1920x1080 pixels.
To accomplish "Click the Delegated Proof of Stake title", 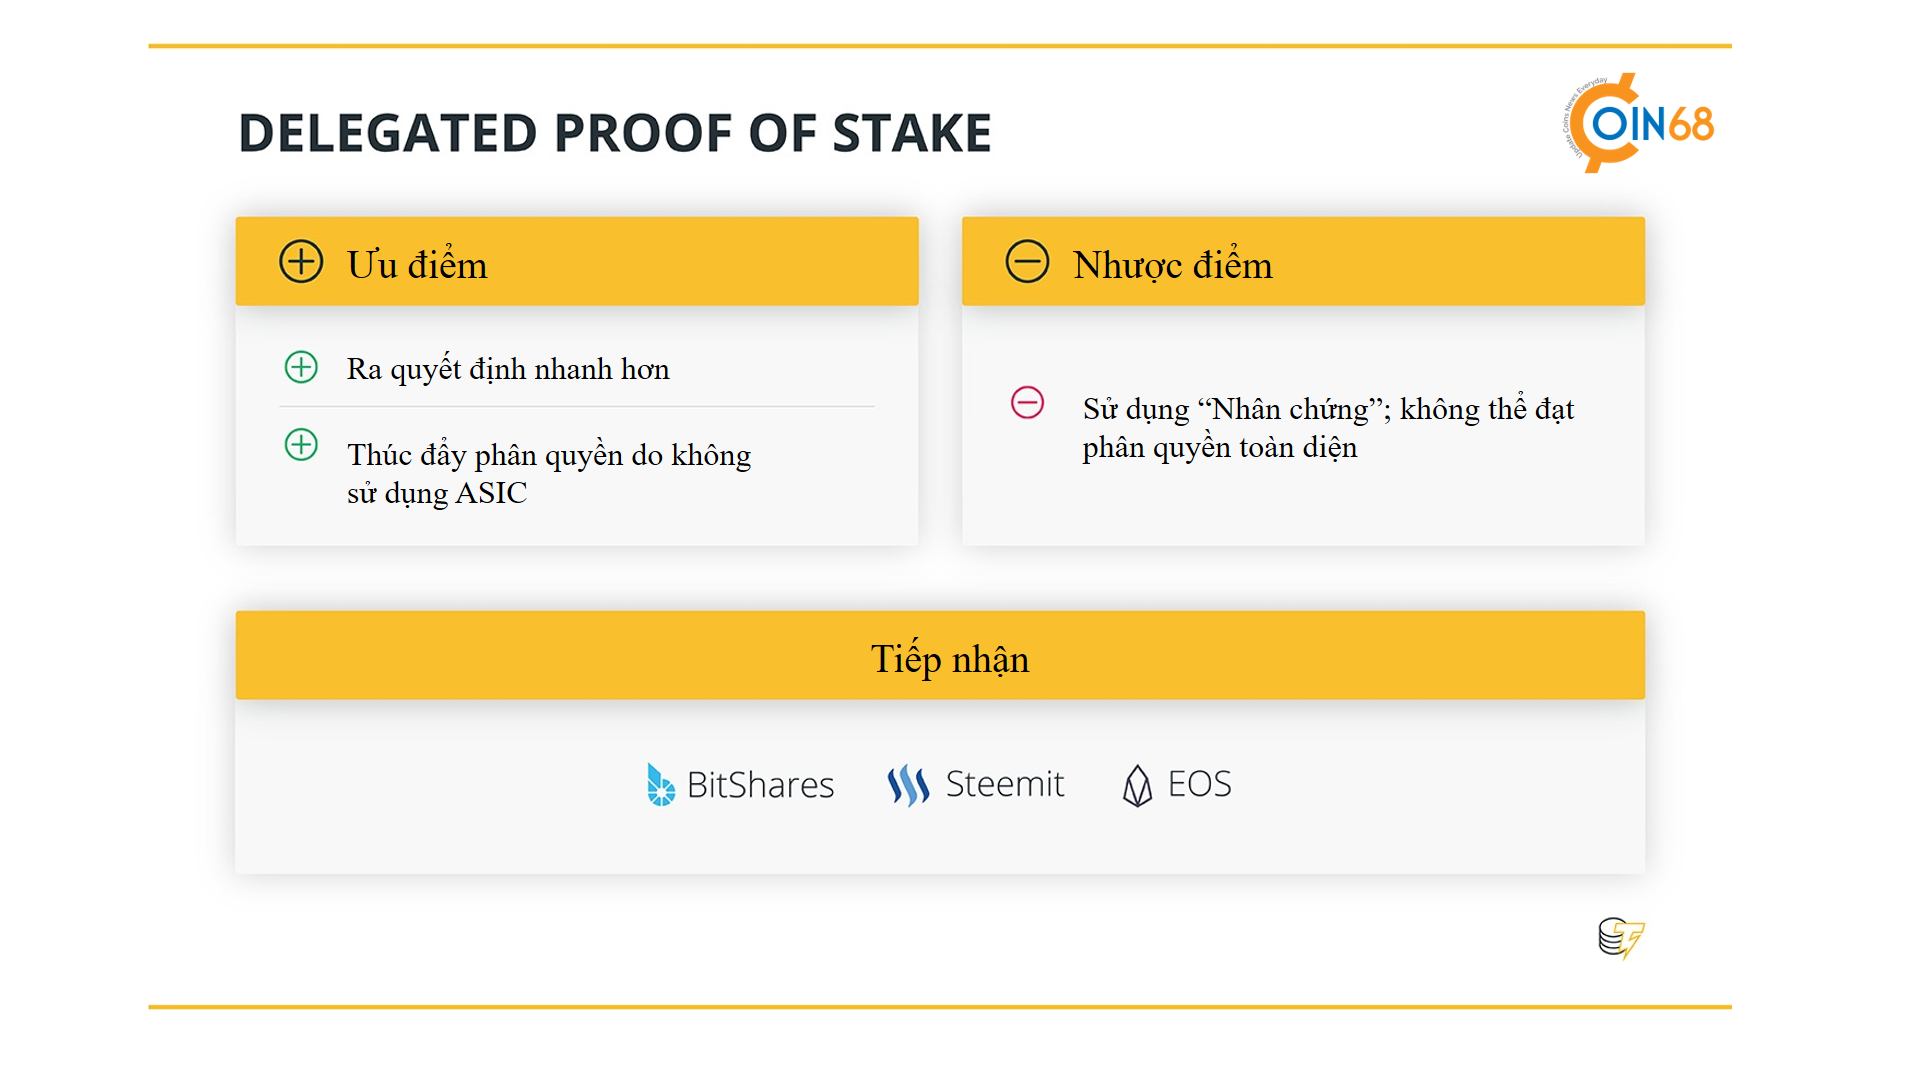I will pos(615,133).
